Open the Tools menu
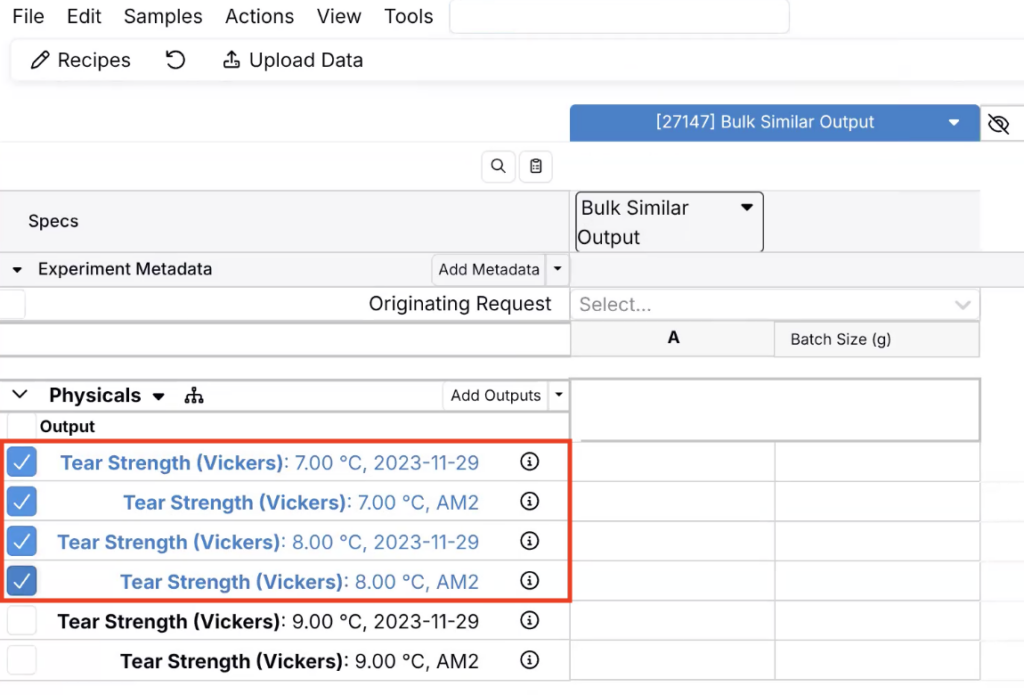This screenshot has width=1024, height=695. [408, 17]
